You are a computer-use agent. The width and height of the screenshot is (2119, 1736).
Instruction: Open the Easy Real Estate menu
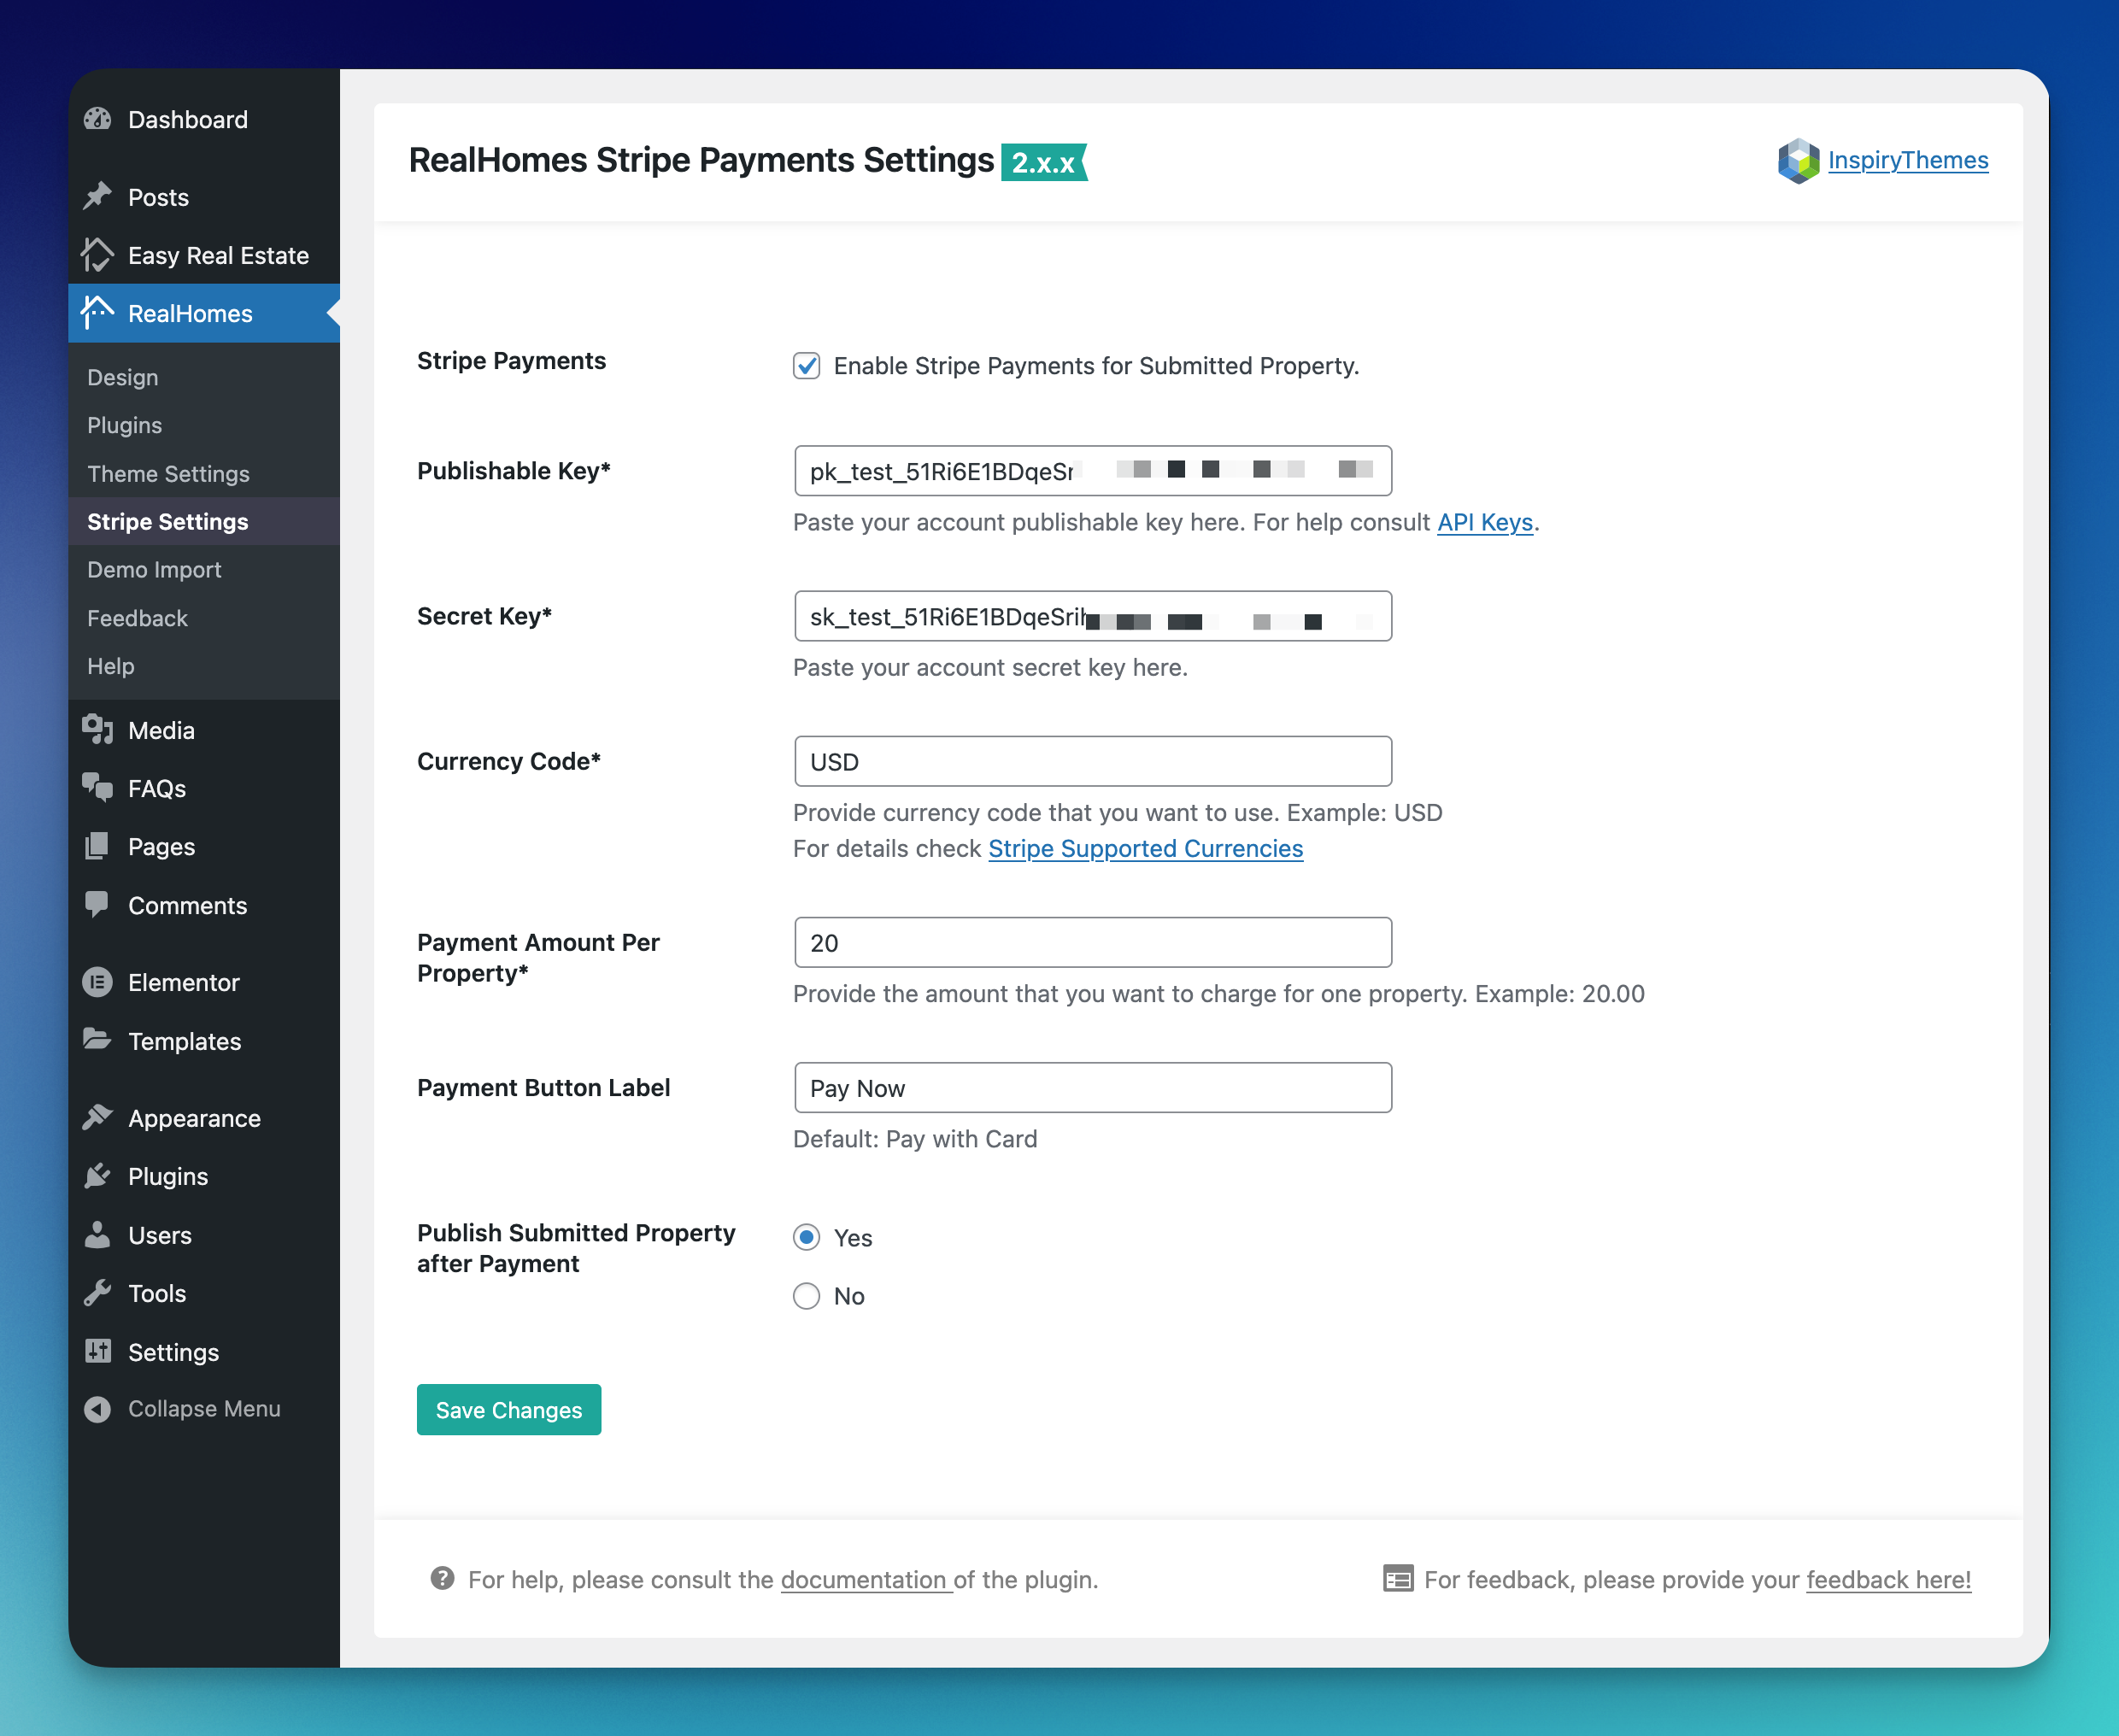click(204, 255)
